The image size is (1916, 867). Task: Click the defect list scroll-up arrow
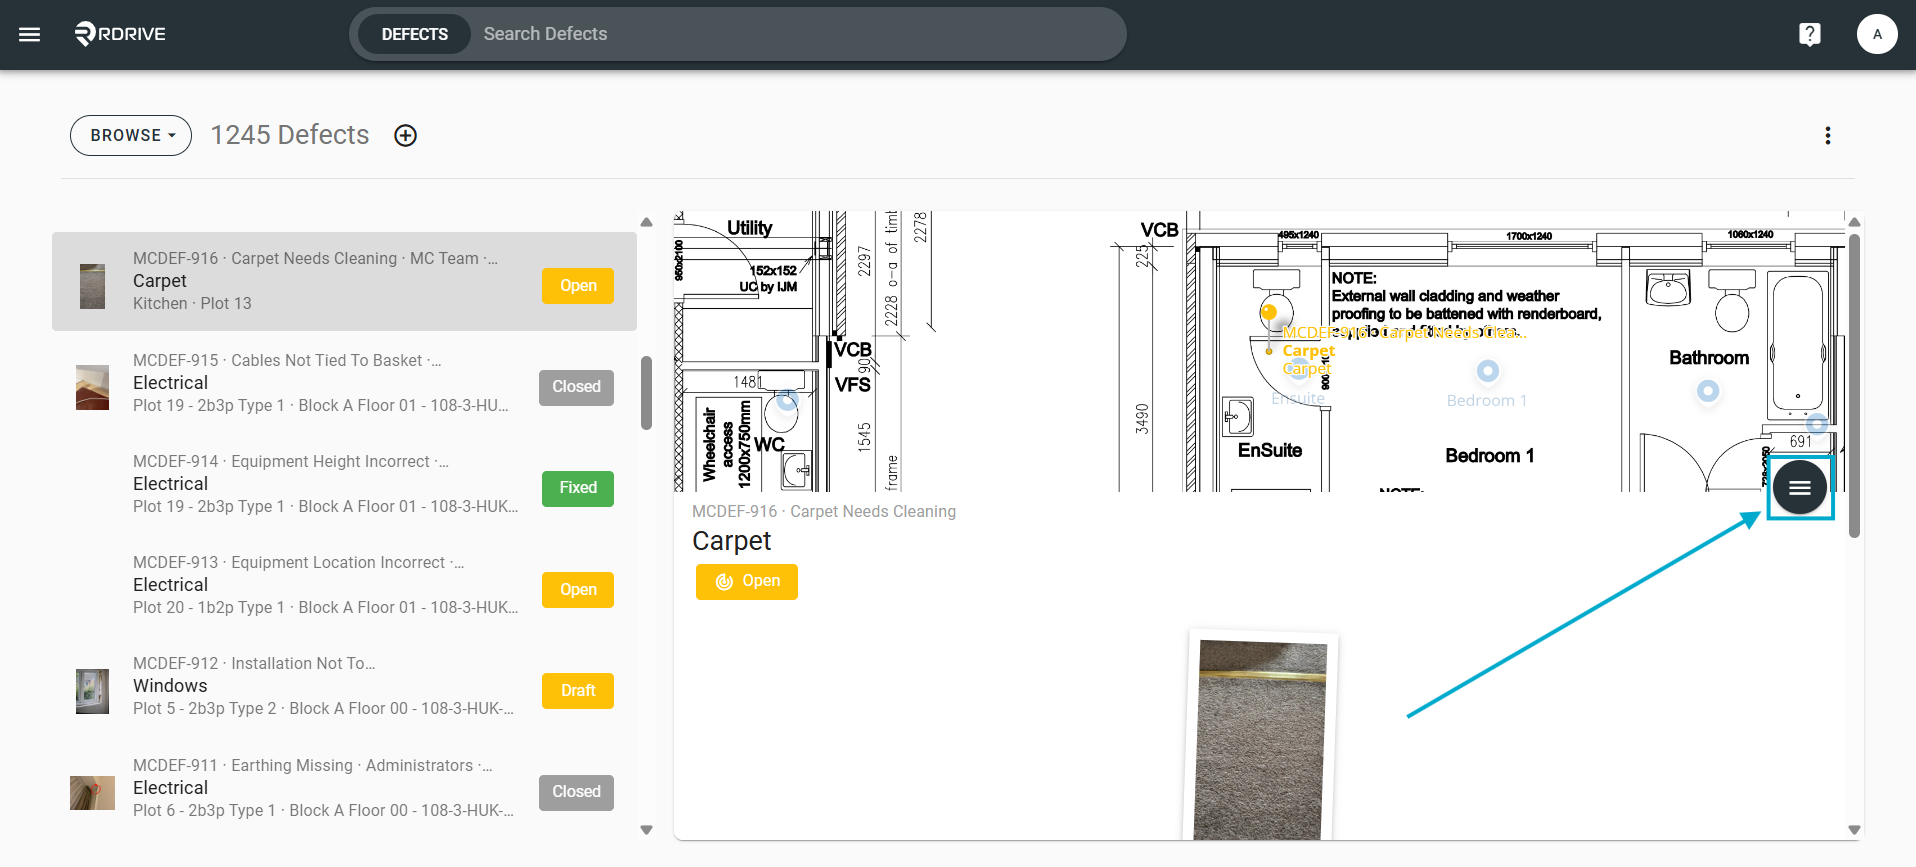coord(646,222)
